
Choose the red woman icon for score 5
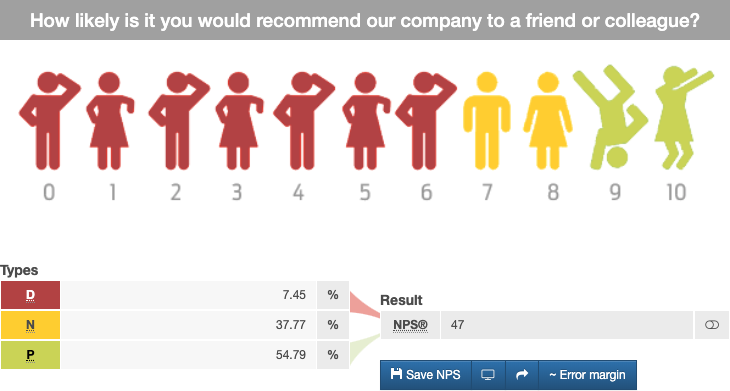366,121
